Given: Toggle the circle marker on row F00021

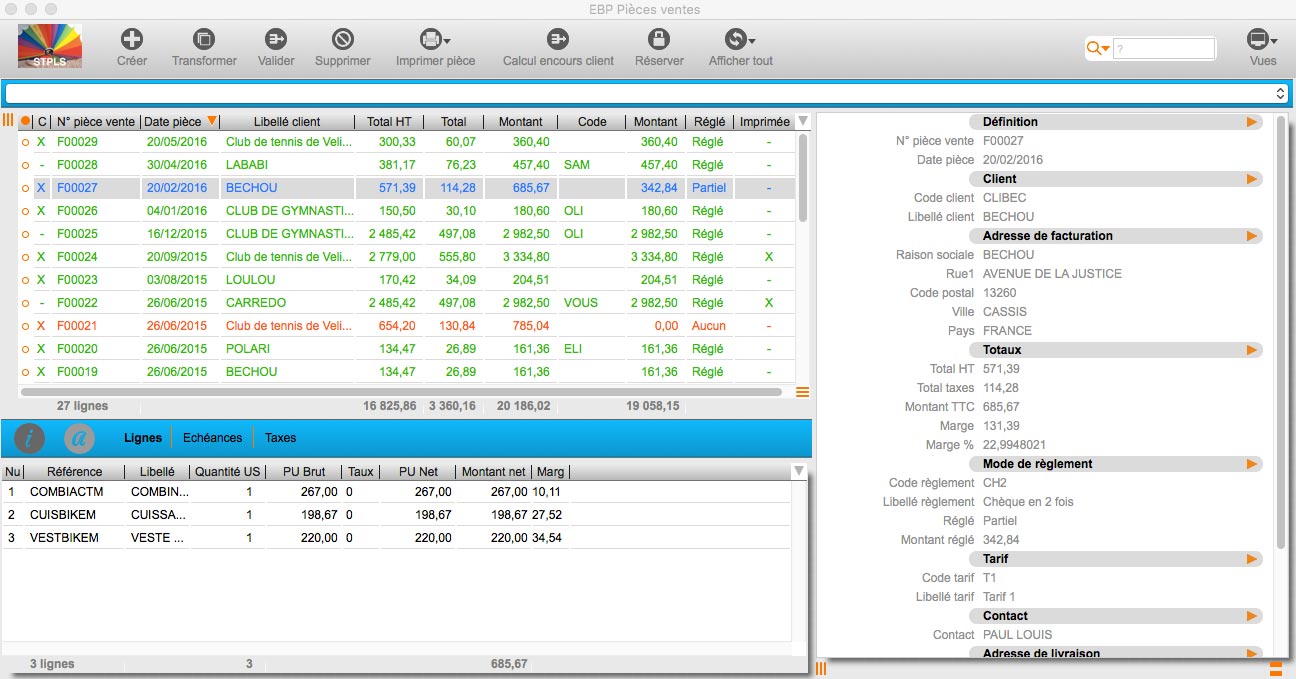Looking at the screenshot, I should tap(25, 327).
